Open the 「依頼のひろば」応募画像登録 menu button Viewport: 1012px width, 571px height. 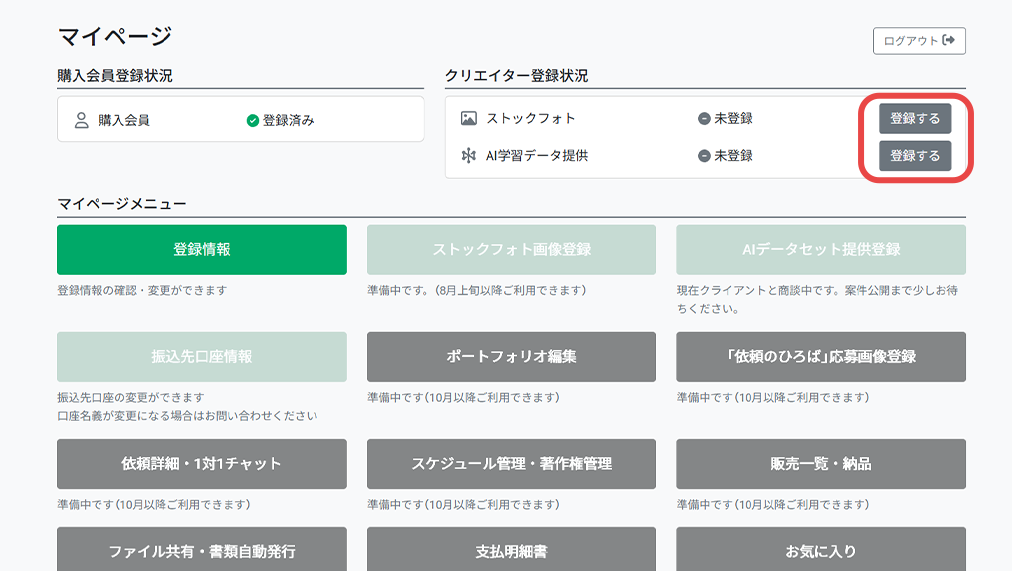821,357
